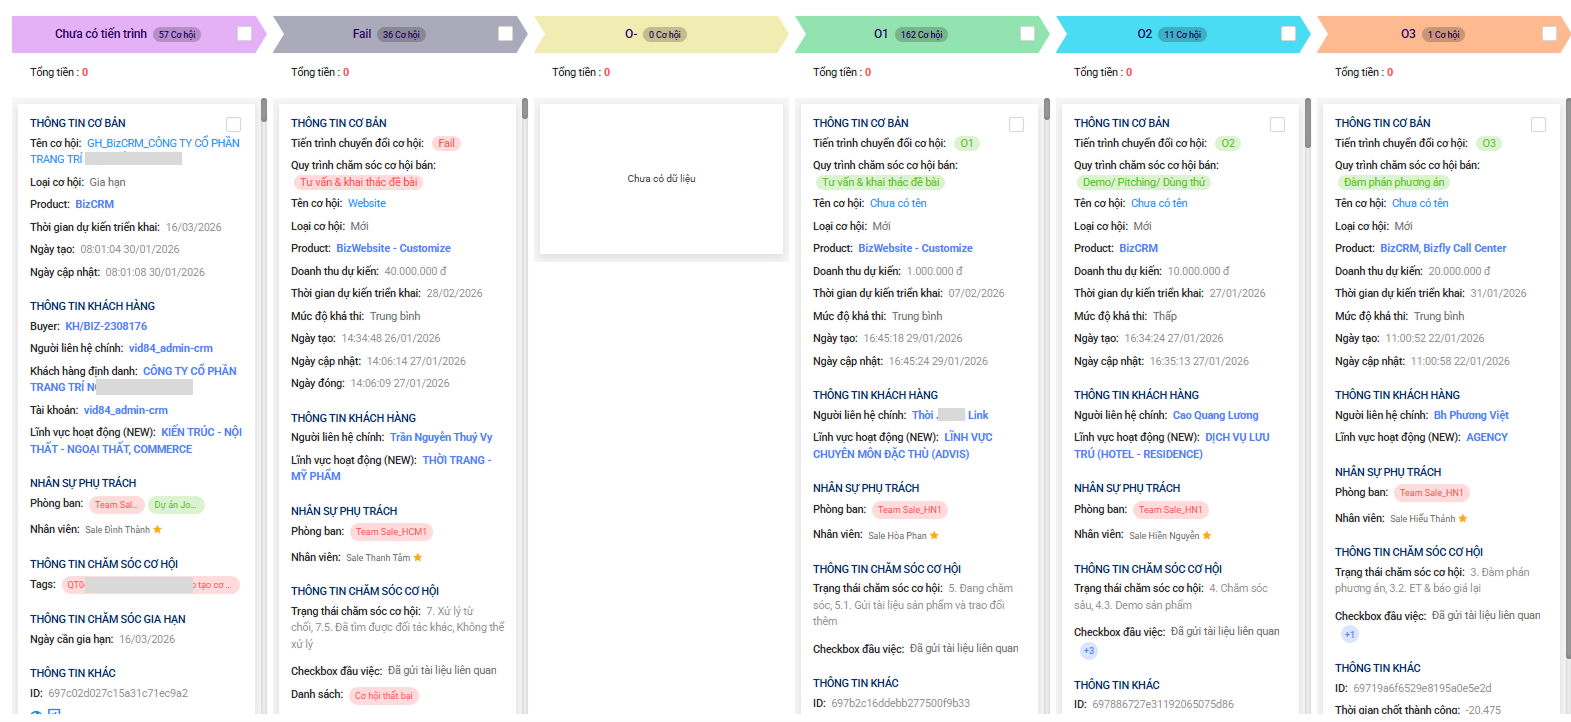Expand the +3 badge in the O2 card
The image size is (1571, 722).
point(1089,651)
